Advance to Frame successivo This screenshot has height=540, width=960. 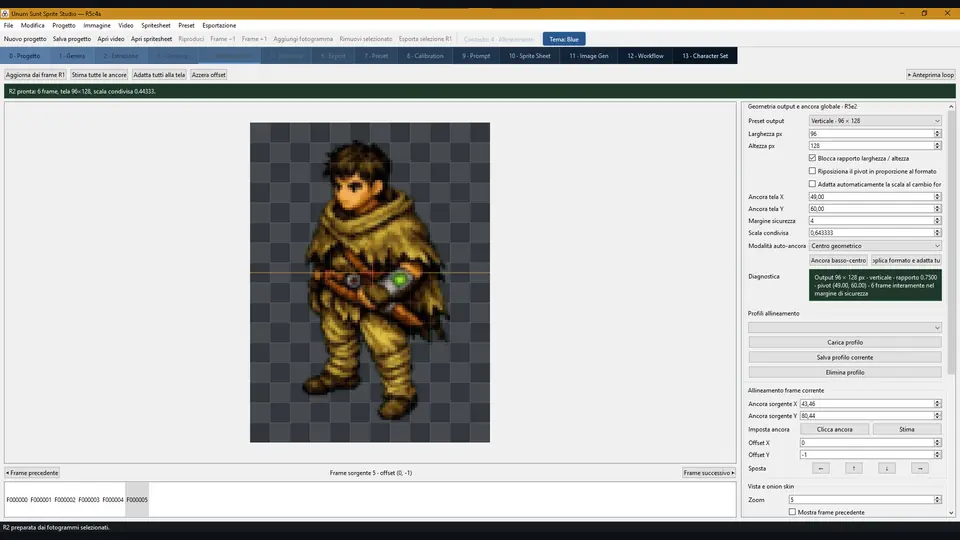click(708, 473)
